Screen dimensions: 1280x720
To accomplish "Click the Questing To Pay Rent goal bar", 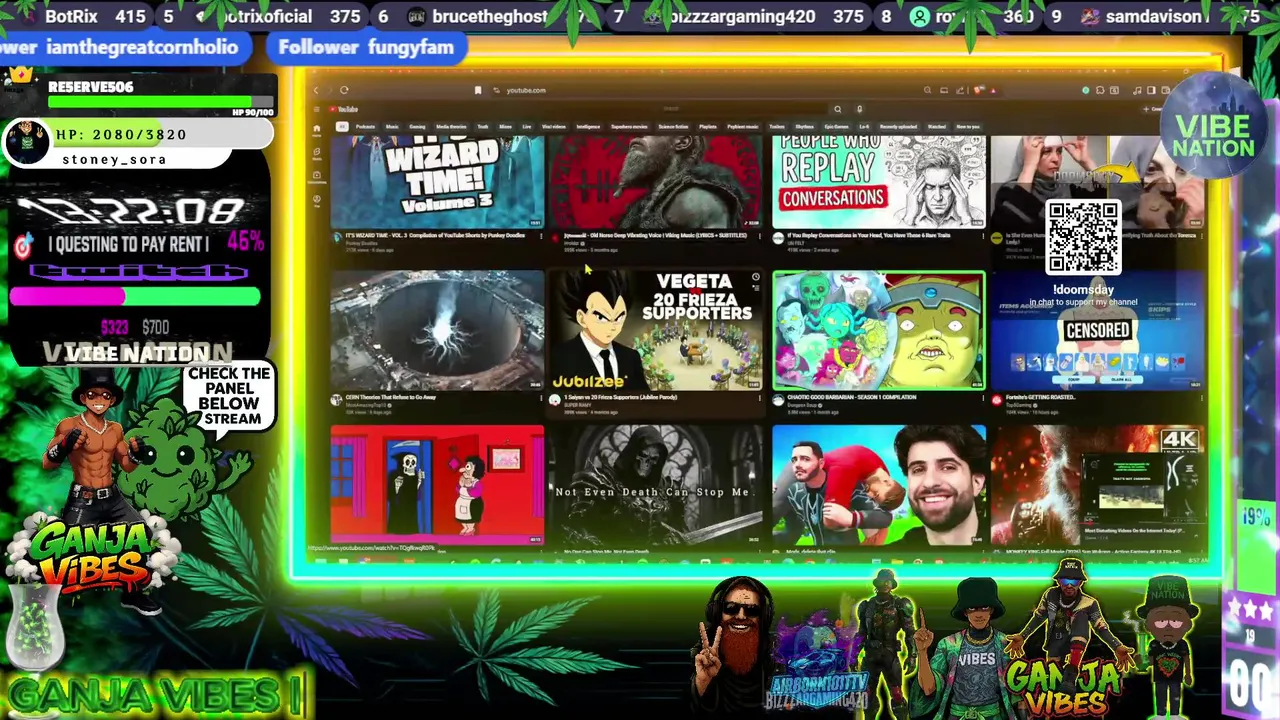I will [135, 296].
